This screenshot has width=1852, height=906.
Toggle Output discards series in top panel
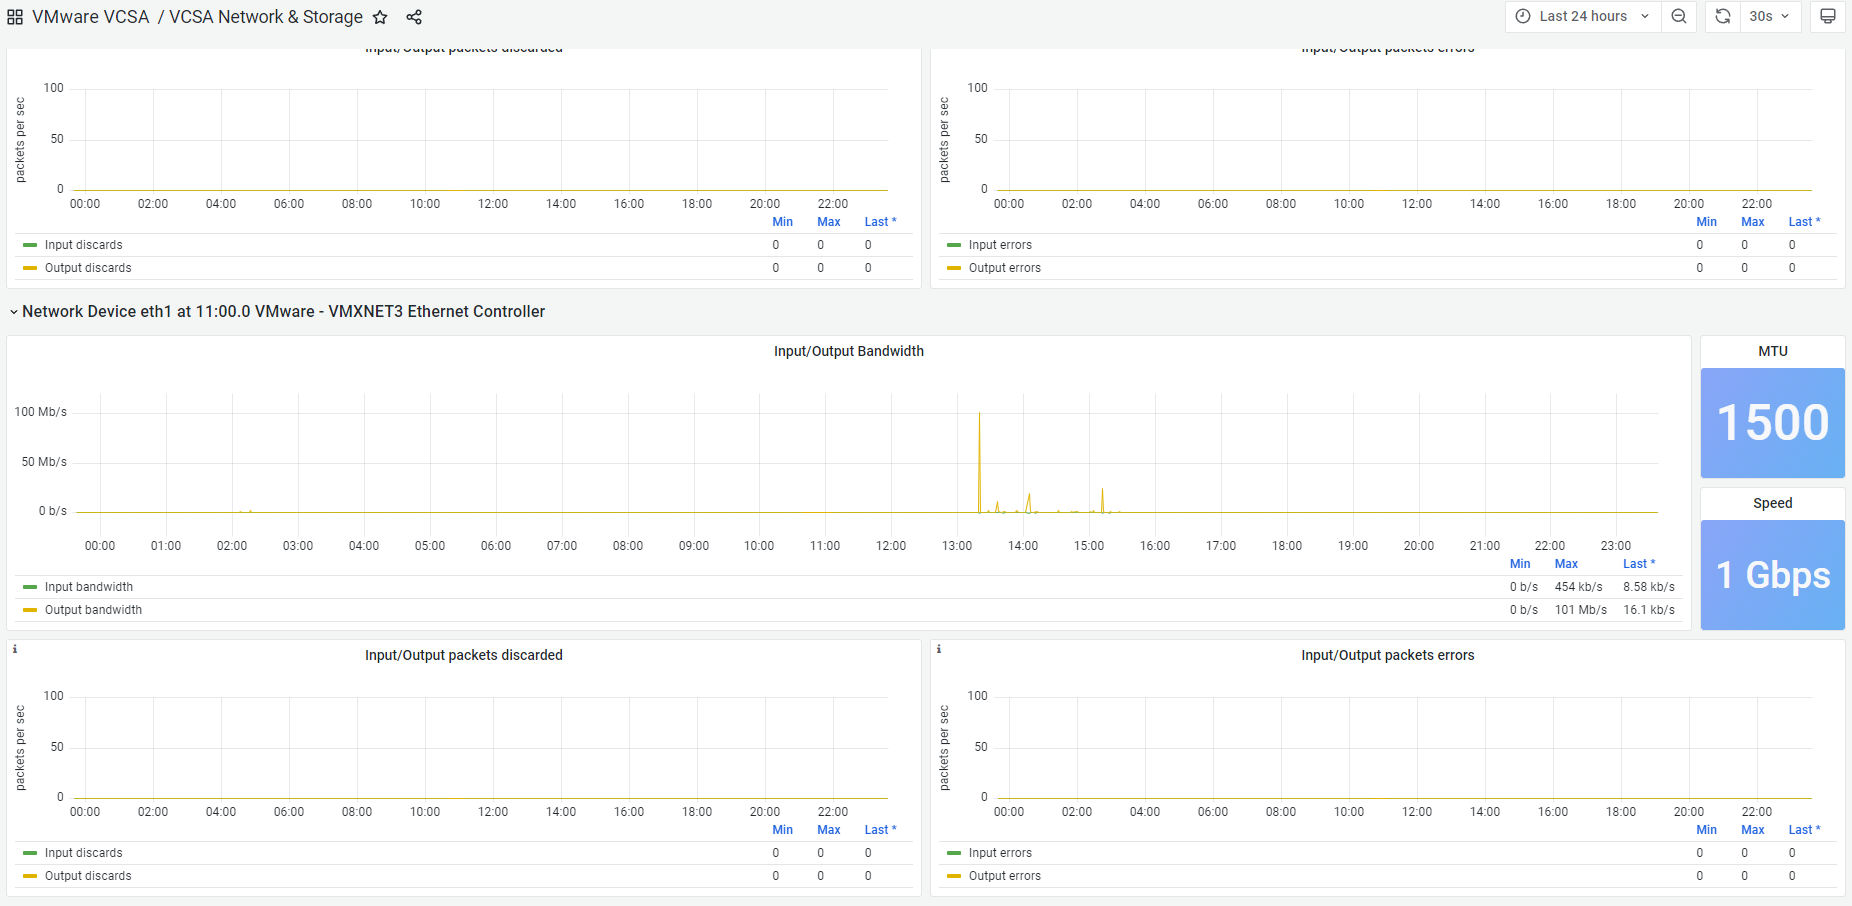point(88,268)
